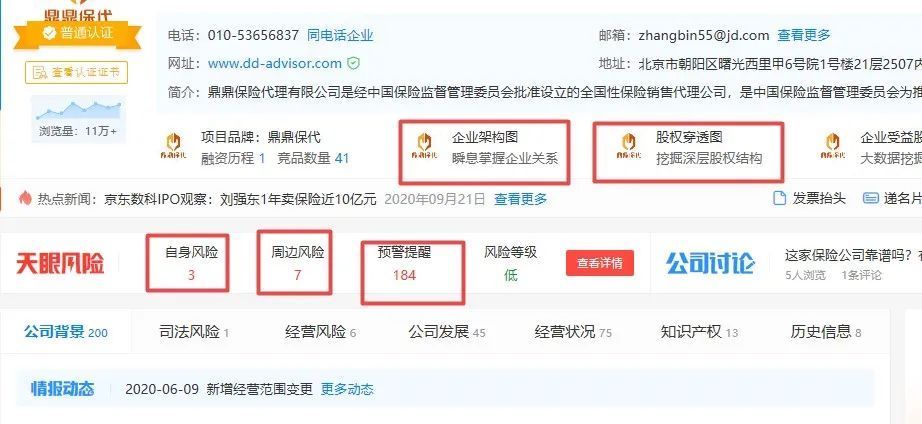Click the green website verified shield icon
The width and height of the screenshot is (922, 424).
353,63
